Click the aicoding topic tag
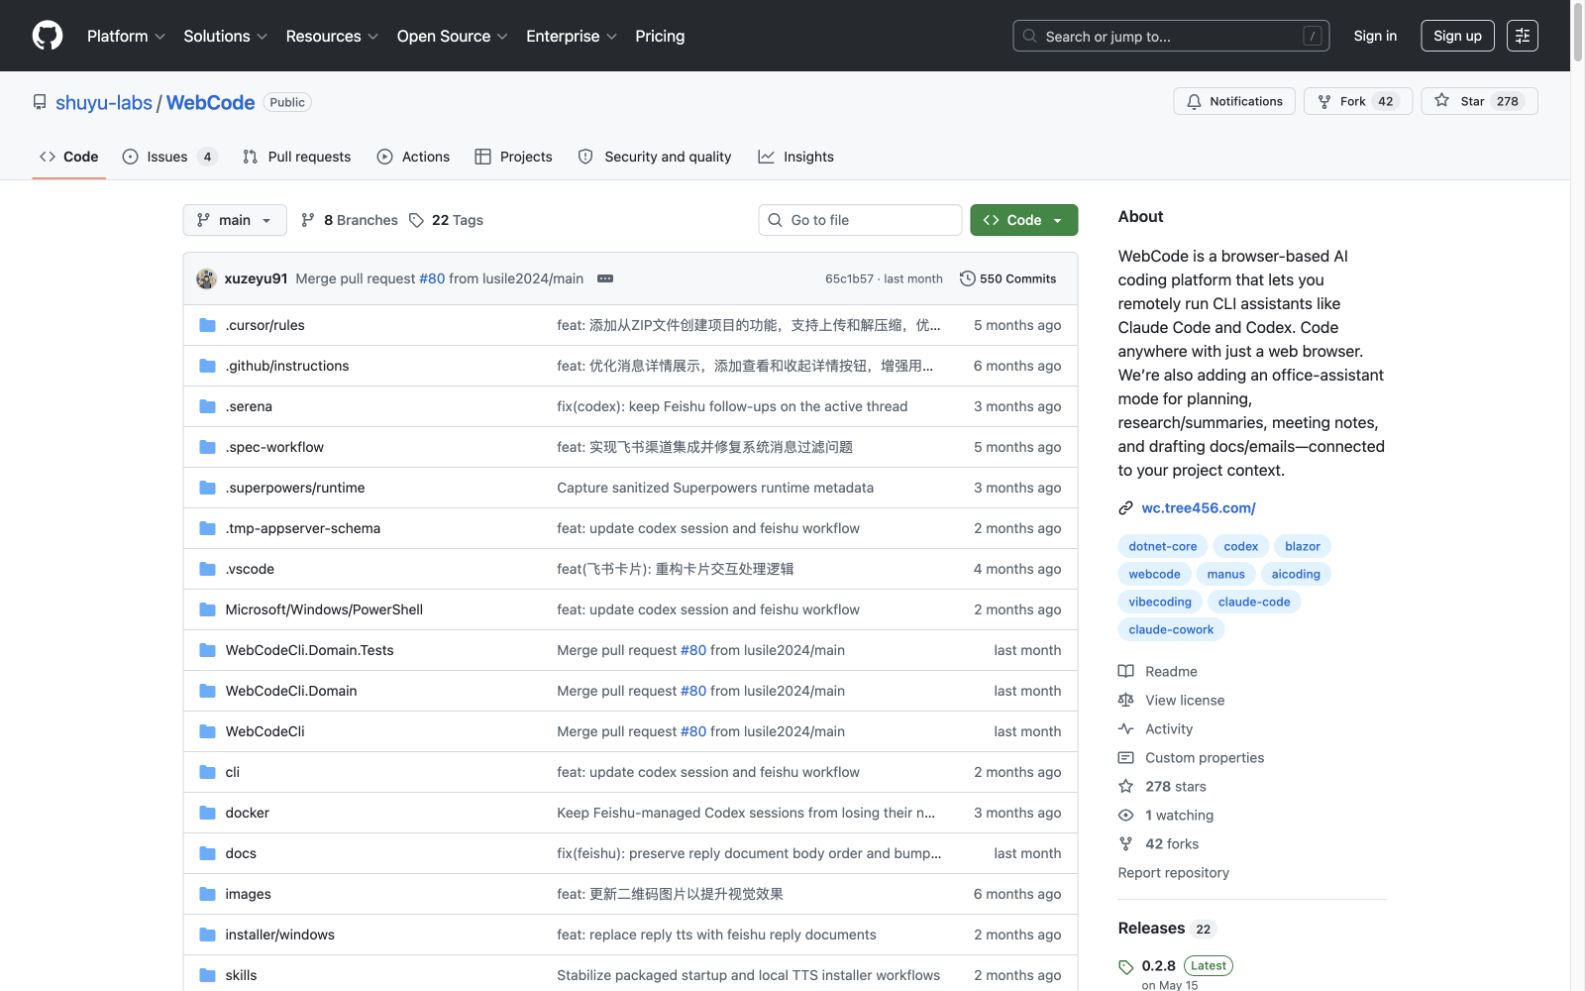Viewport: 1585px width, 991px height. [x=1295, y=575]
